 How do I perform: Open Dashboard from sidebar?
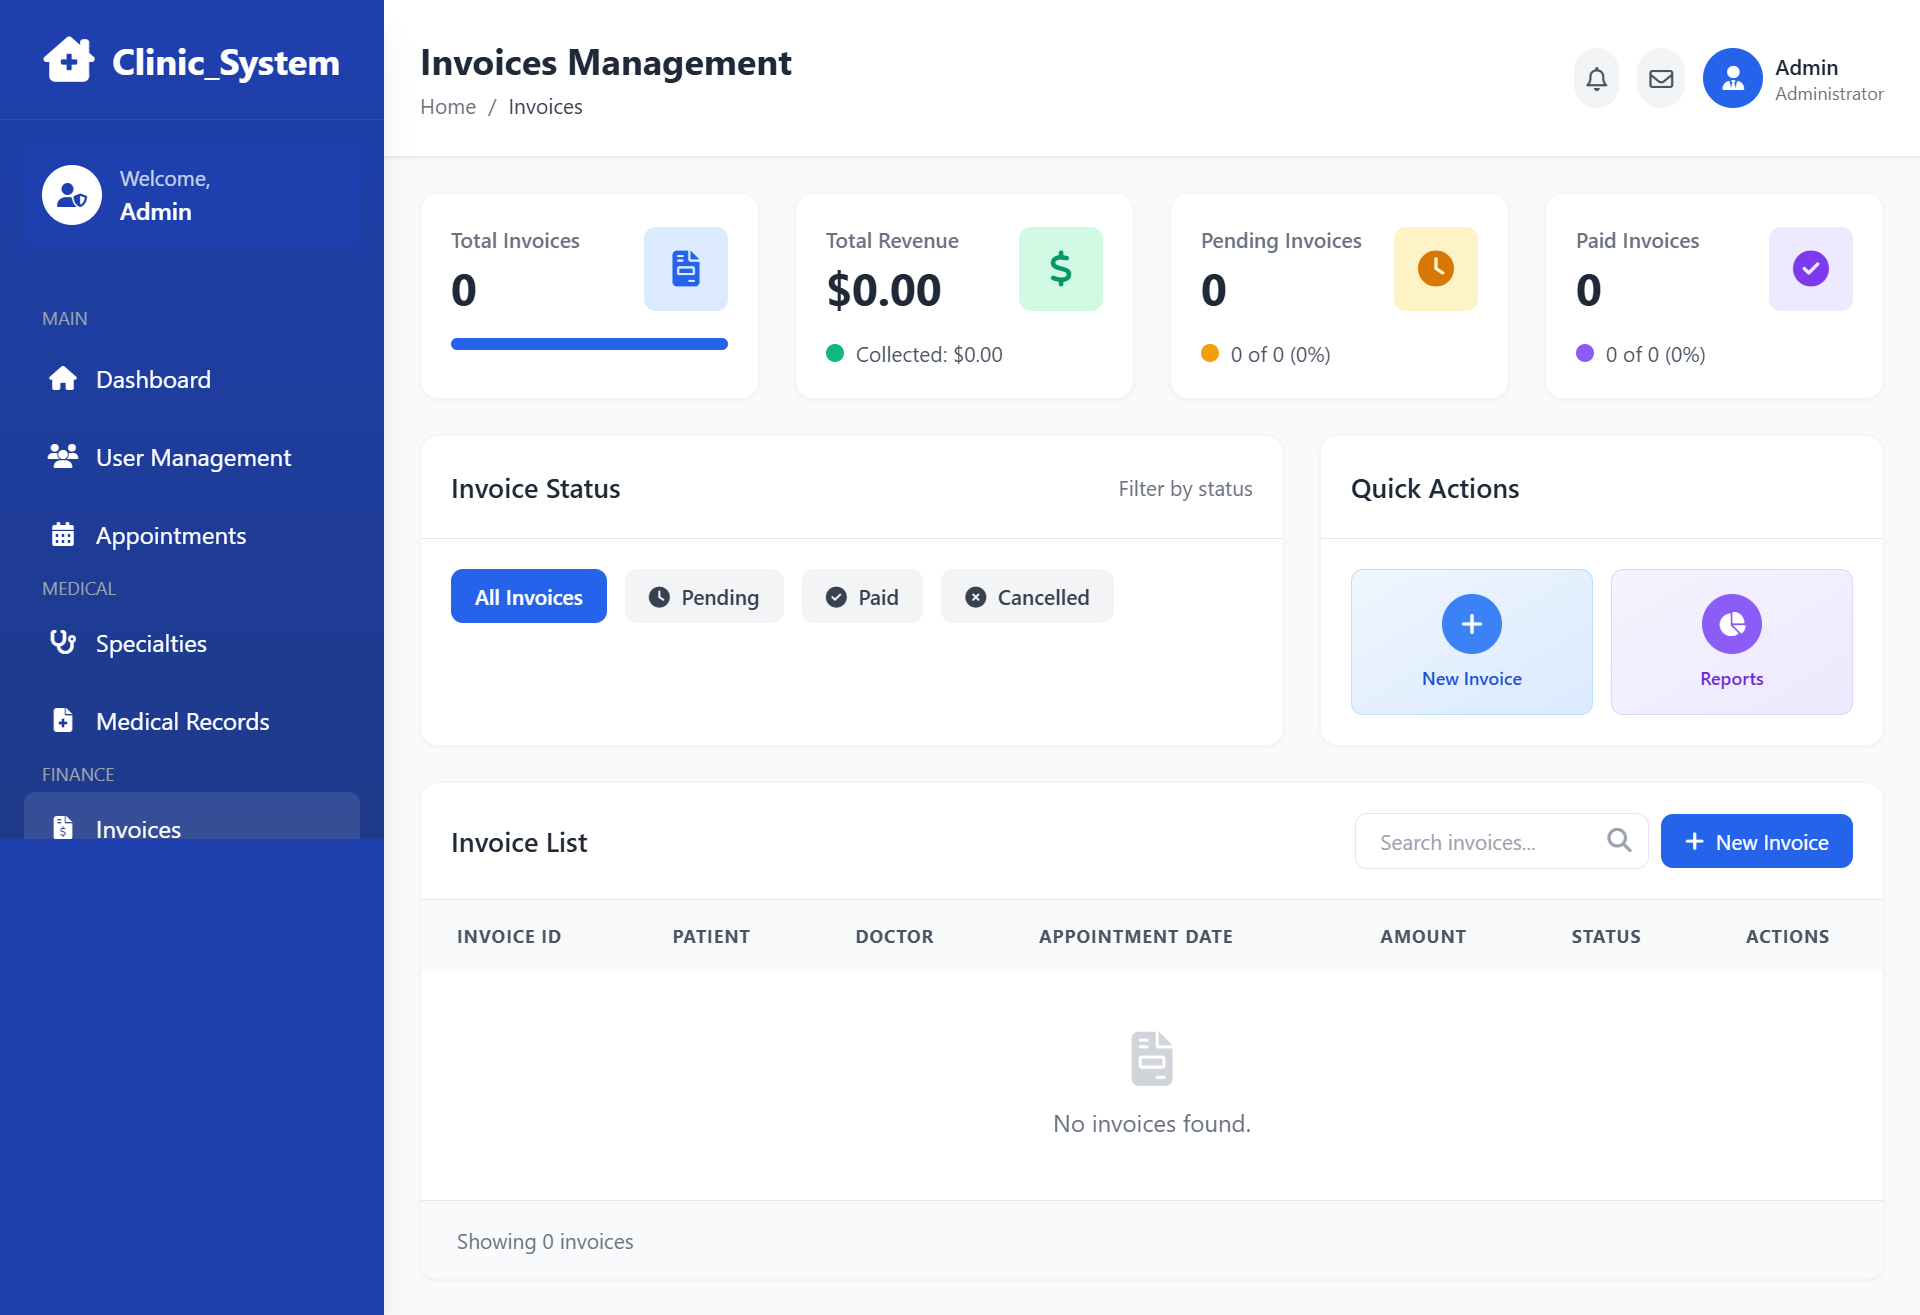(153, 380)
